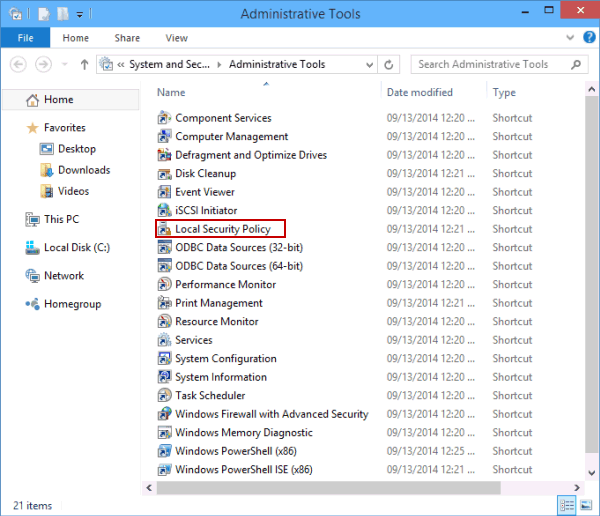
Task: Click the Windows PowerShell (x86) icon
Action: pyautogui.click(x=165, y=451)
